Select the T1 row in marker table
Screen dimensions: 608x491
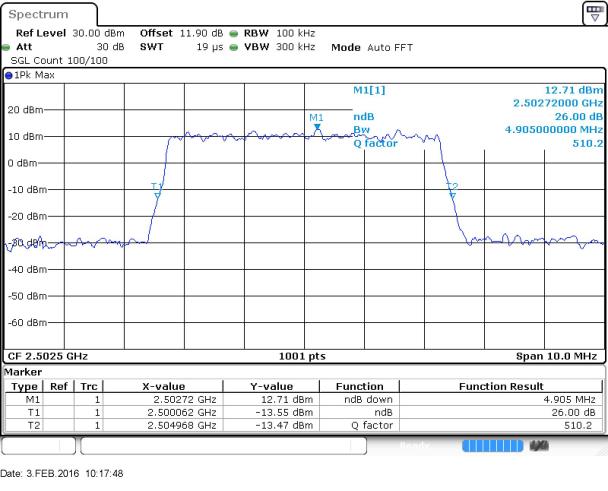coord(304,412)
